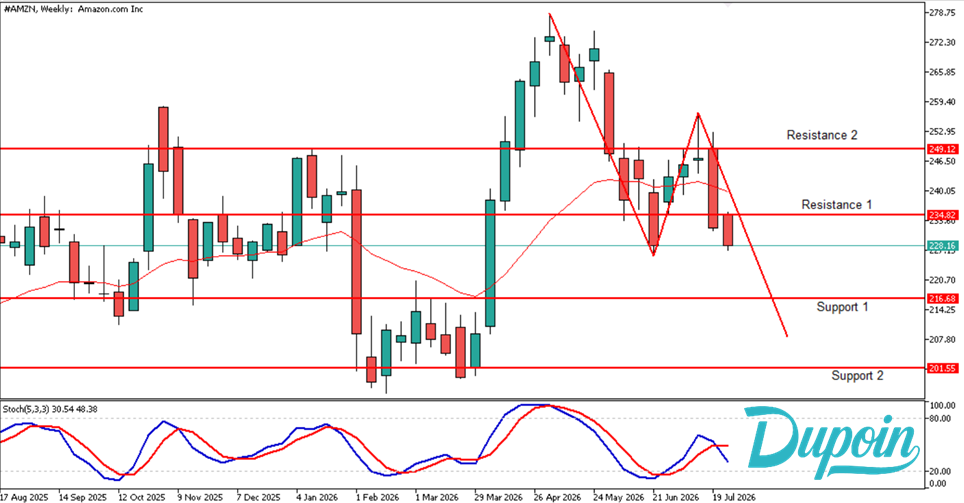Screen dimensions: 964x503
Task: Click the 80.00 stochastic scale value
Action: point(942,419)
